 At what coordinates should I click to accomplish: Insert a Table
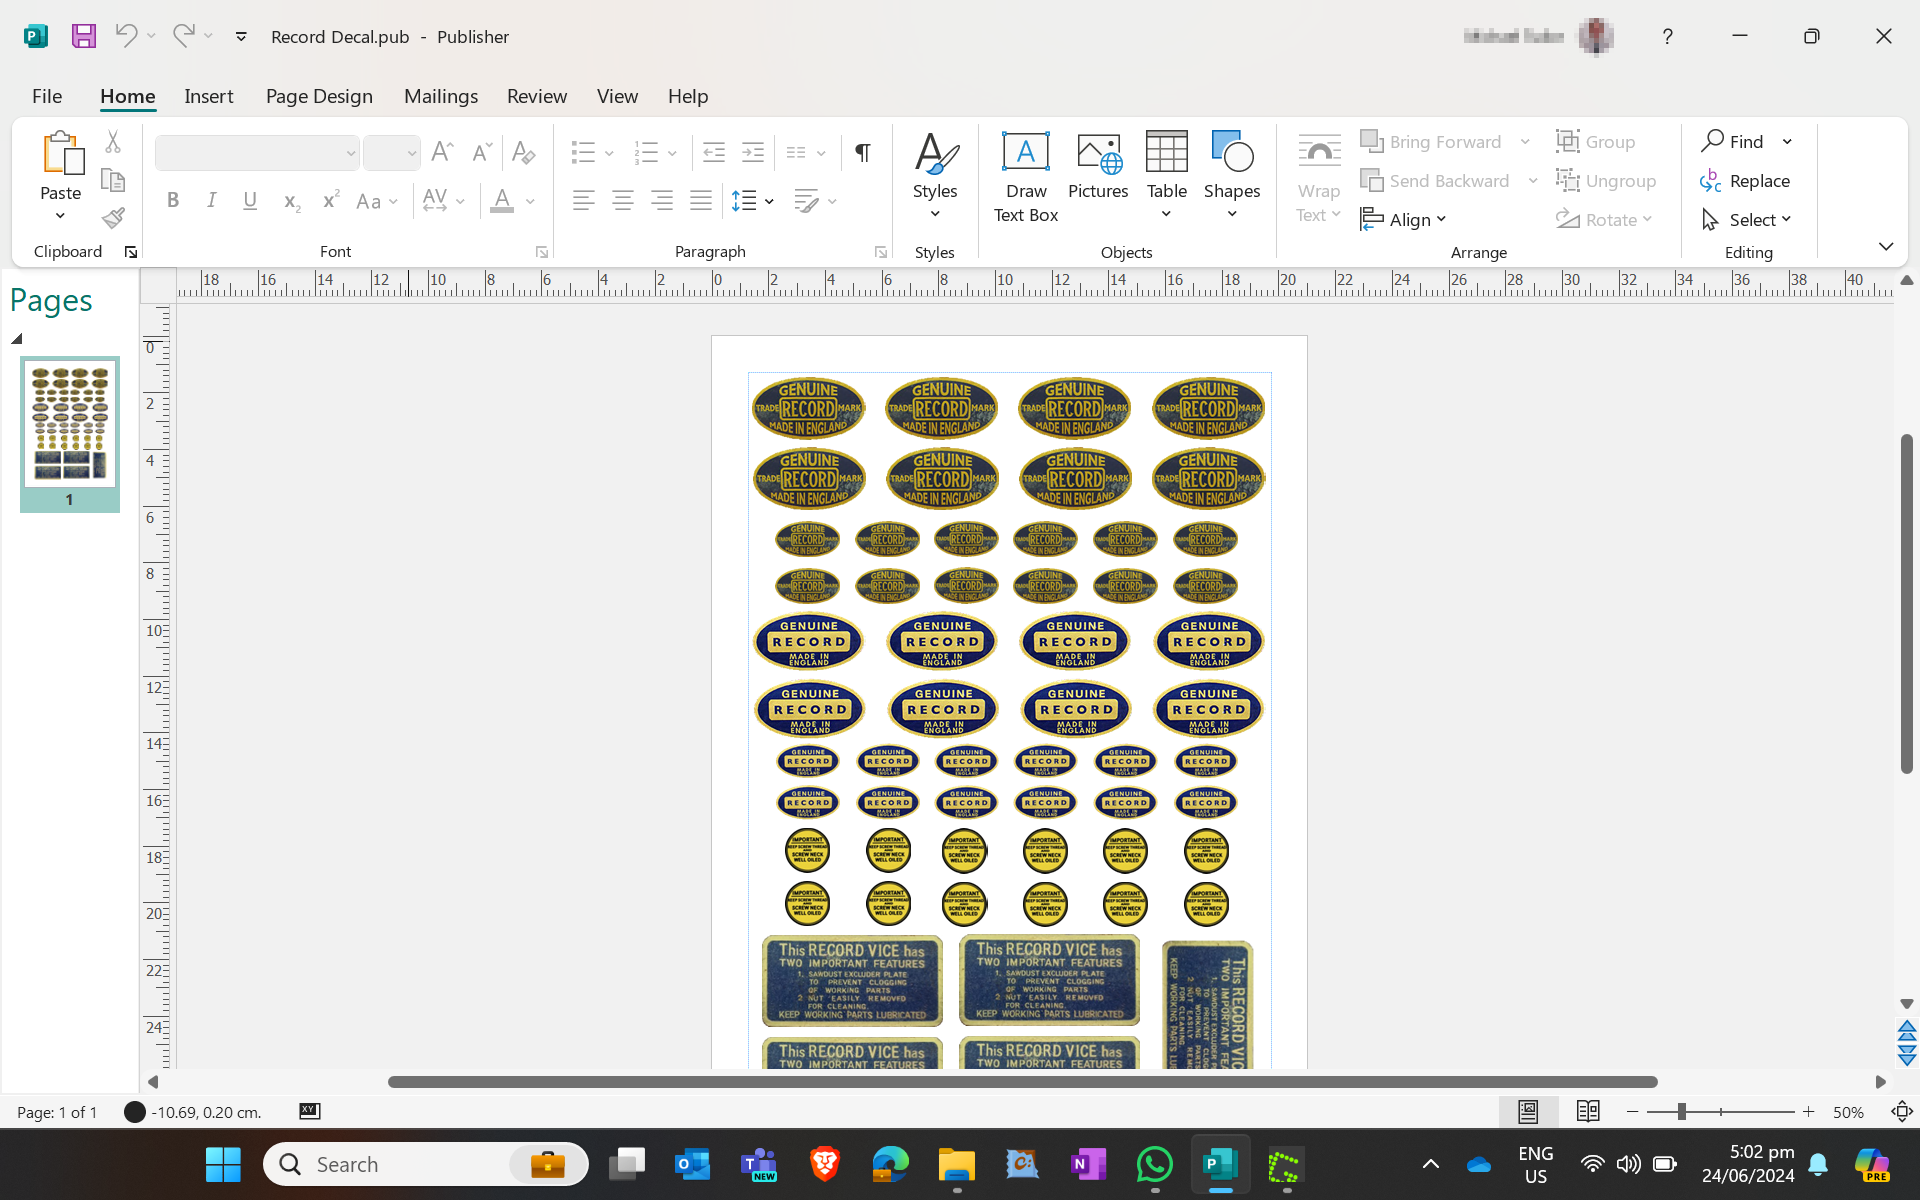pos(1167,176)
